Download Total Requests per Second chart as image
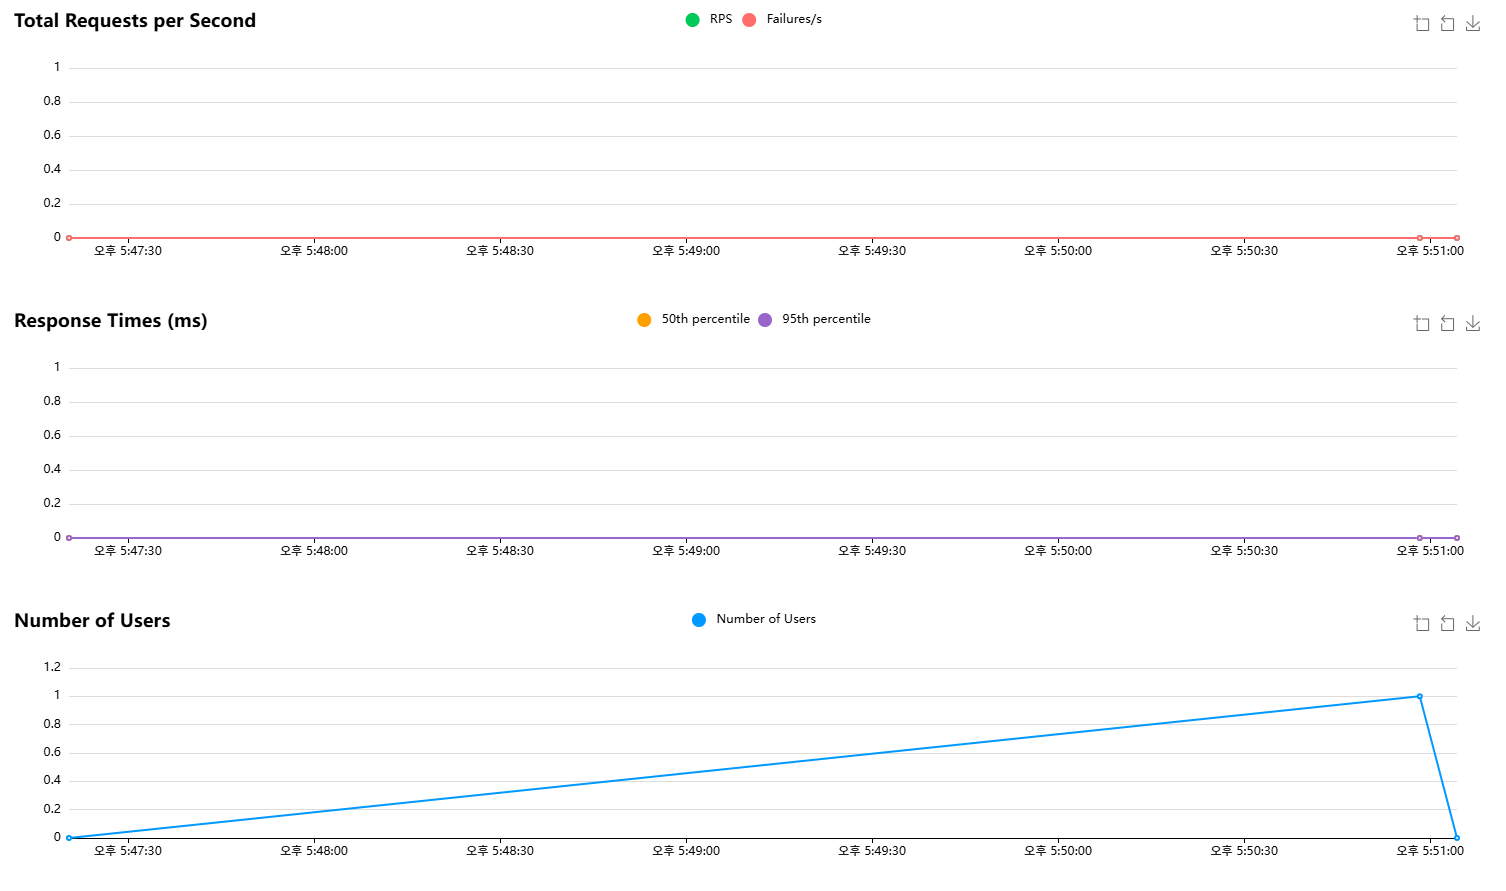Screen dimensions: 1506x891 [1473, 23]
